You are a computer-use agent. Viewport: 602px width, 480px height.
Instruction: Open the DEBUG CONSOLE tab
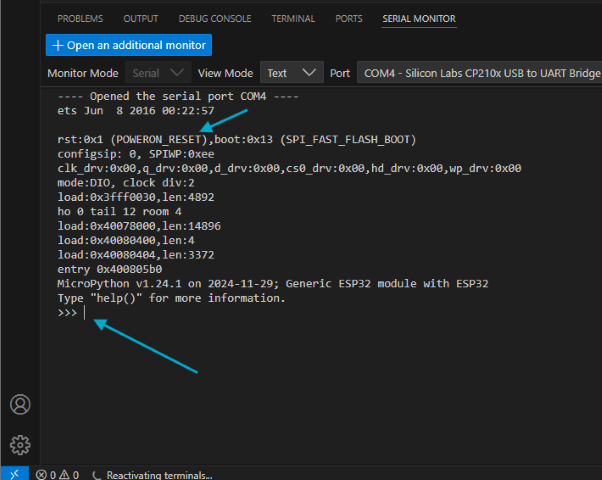click(x=215, y=18)
